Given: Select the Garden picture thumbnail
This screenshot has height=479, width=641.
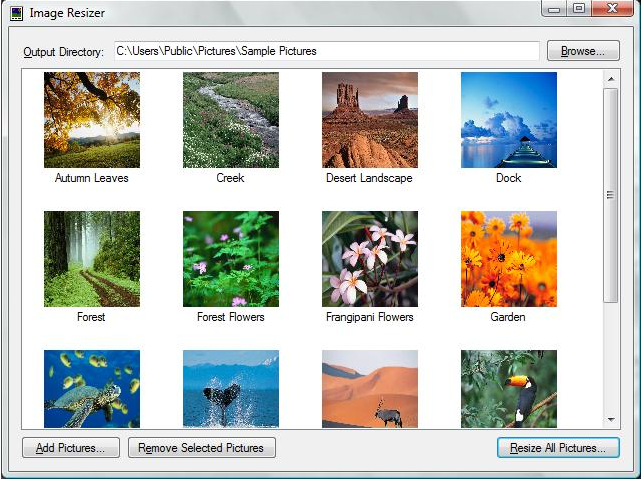Looking at the screenshot, I should [x=509, y=259].
